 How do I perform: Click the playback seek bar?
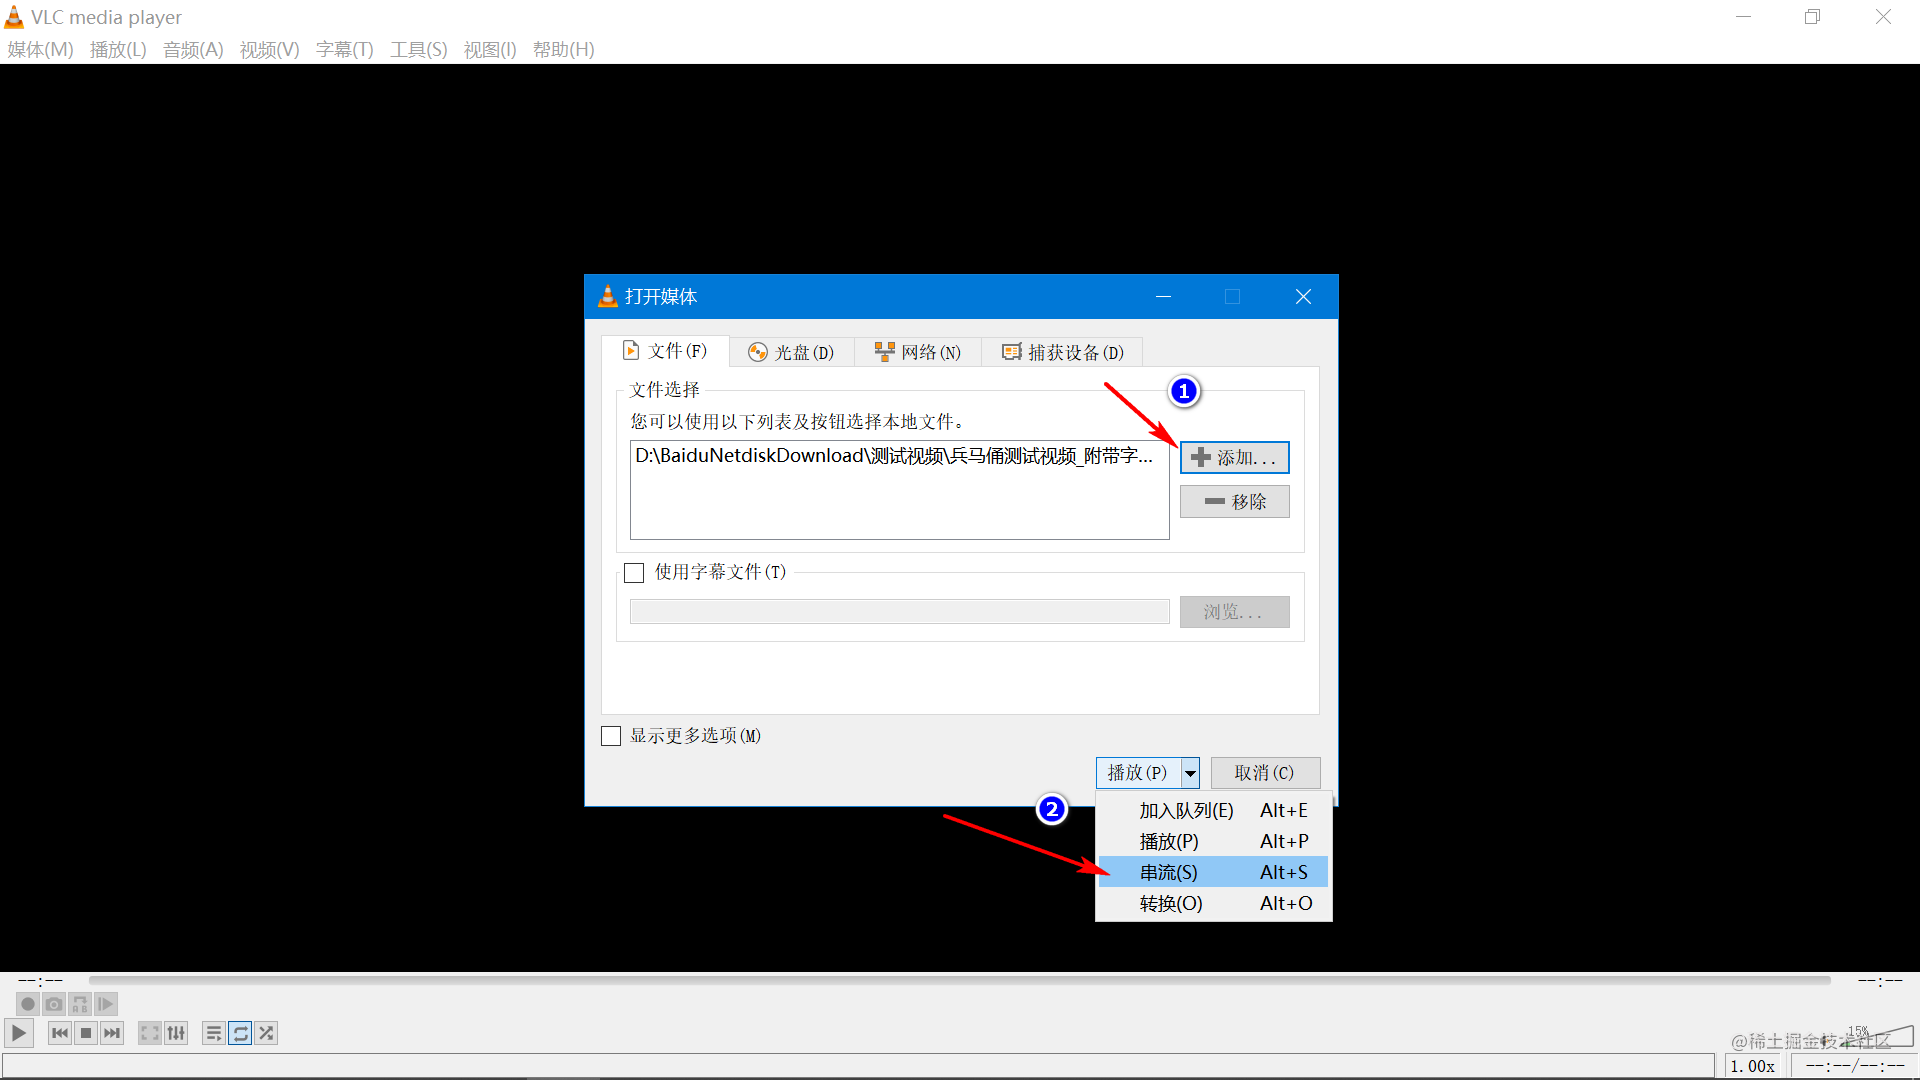click(x=960, y=981)
